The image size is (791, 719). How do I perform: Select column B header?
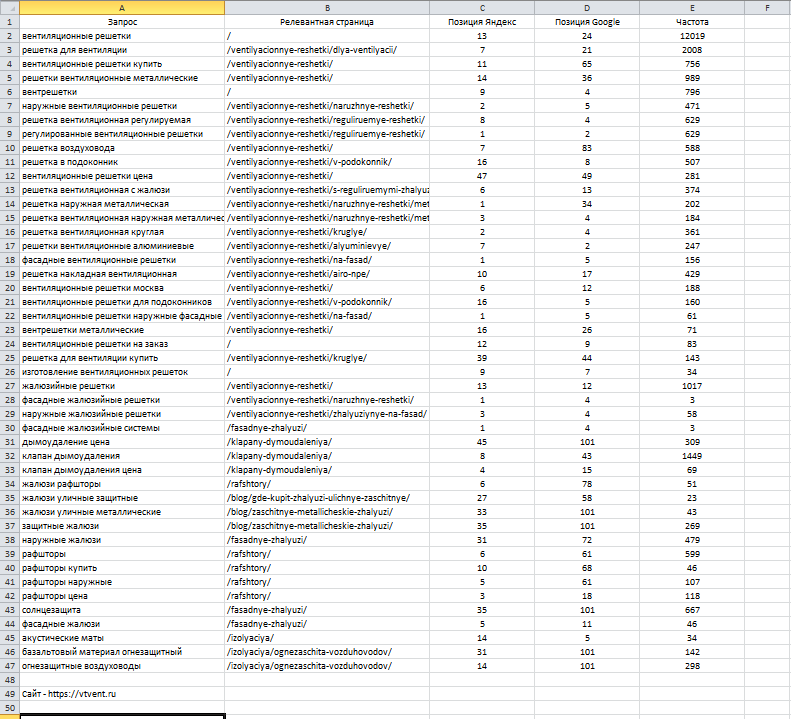coord(327,8)
